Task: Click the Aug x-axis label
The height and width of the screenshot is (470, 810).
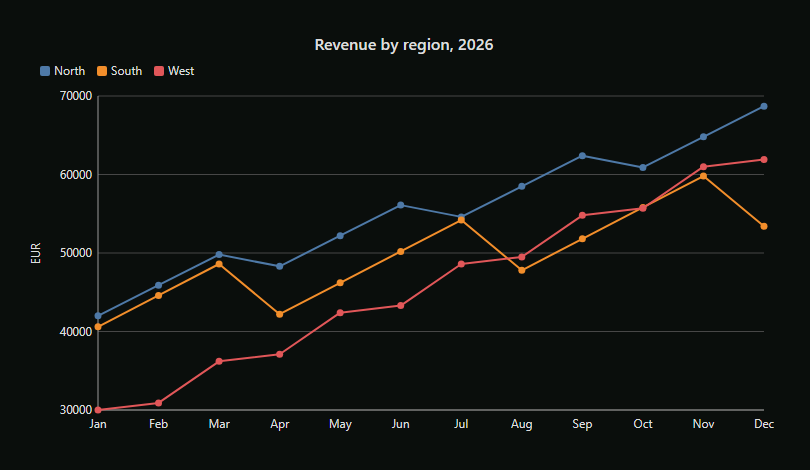Action: point(522,425)
